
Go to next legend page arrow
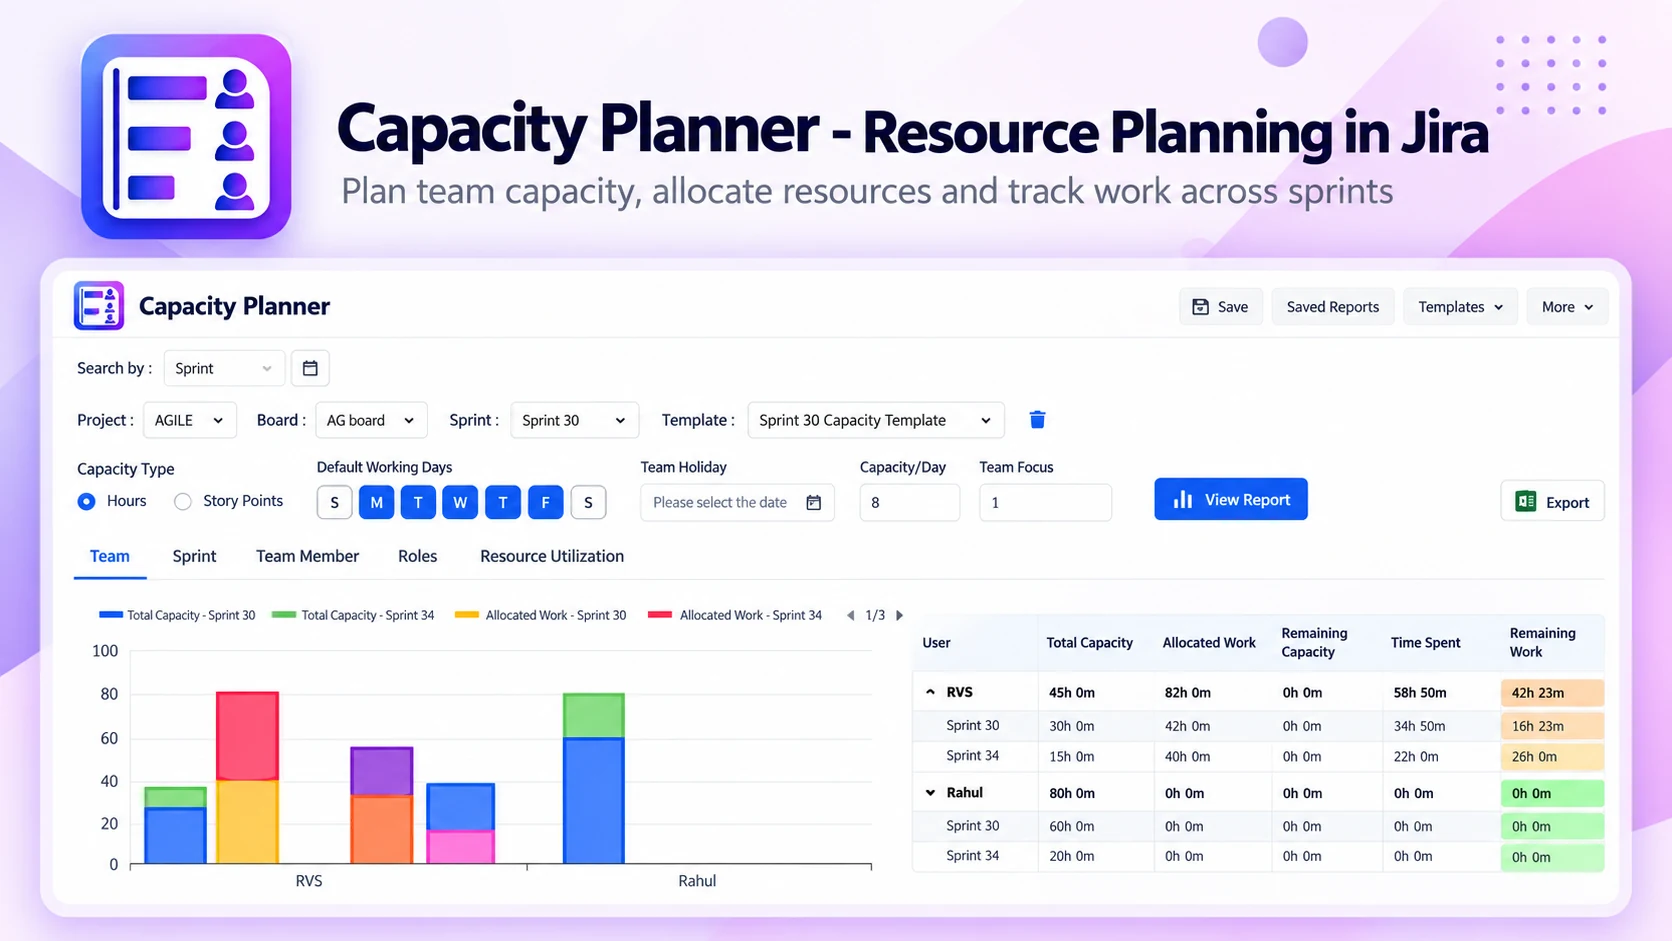(899, 615)
